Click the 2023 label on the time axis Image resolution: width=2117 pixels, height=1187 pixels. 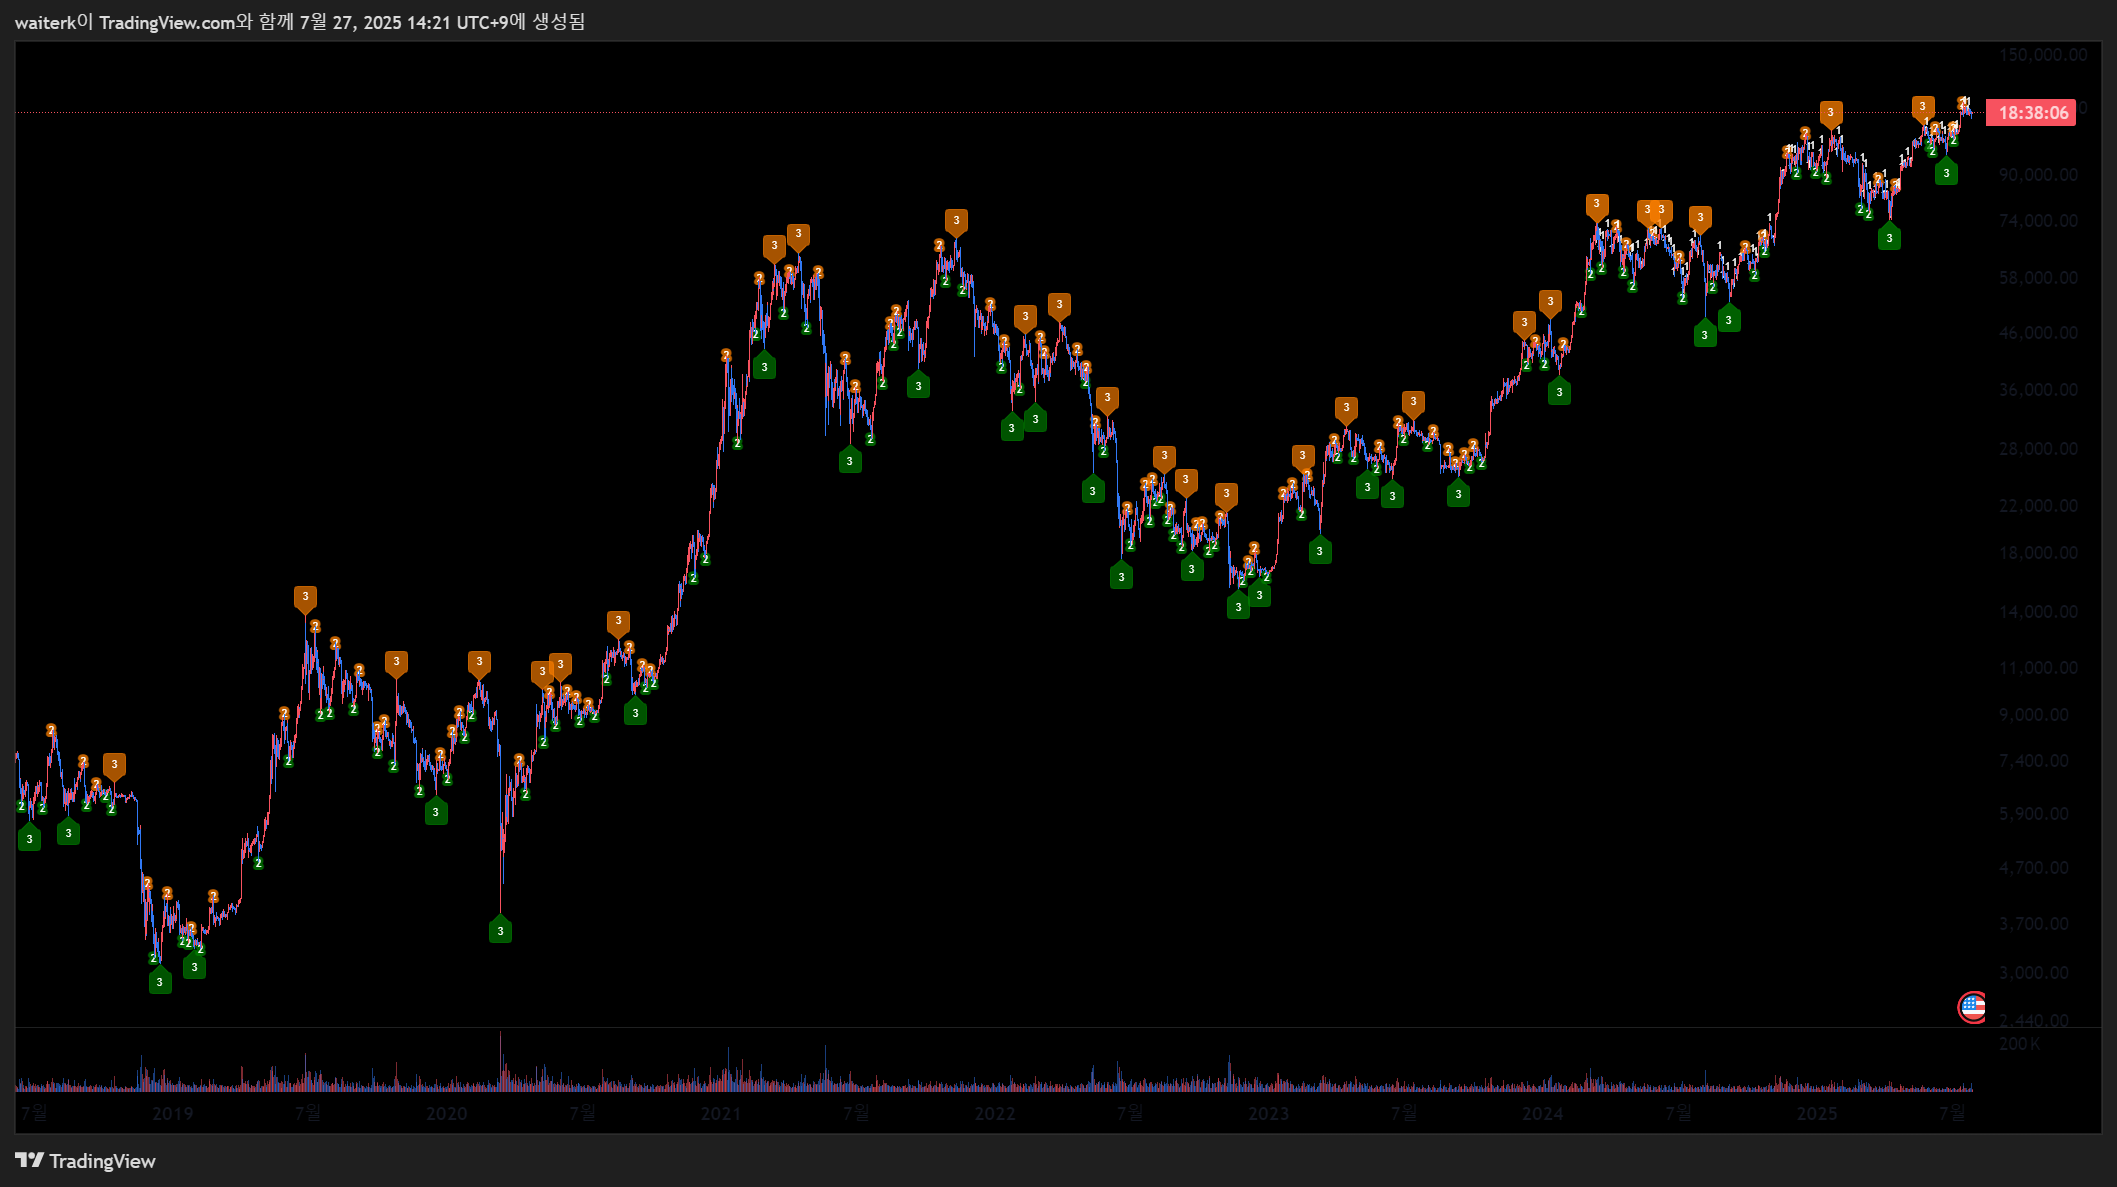tap(1268, 1114)
